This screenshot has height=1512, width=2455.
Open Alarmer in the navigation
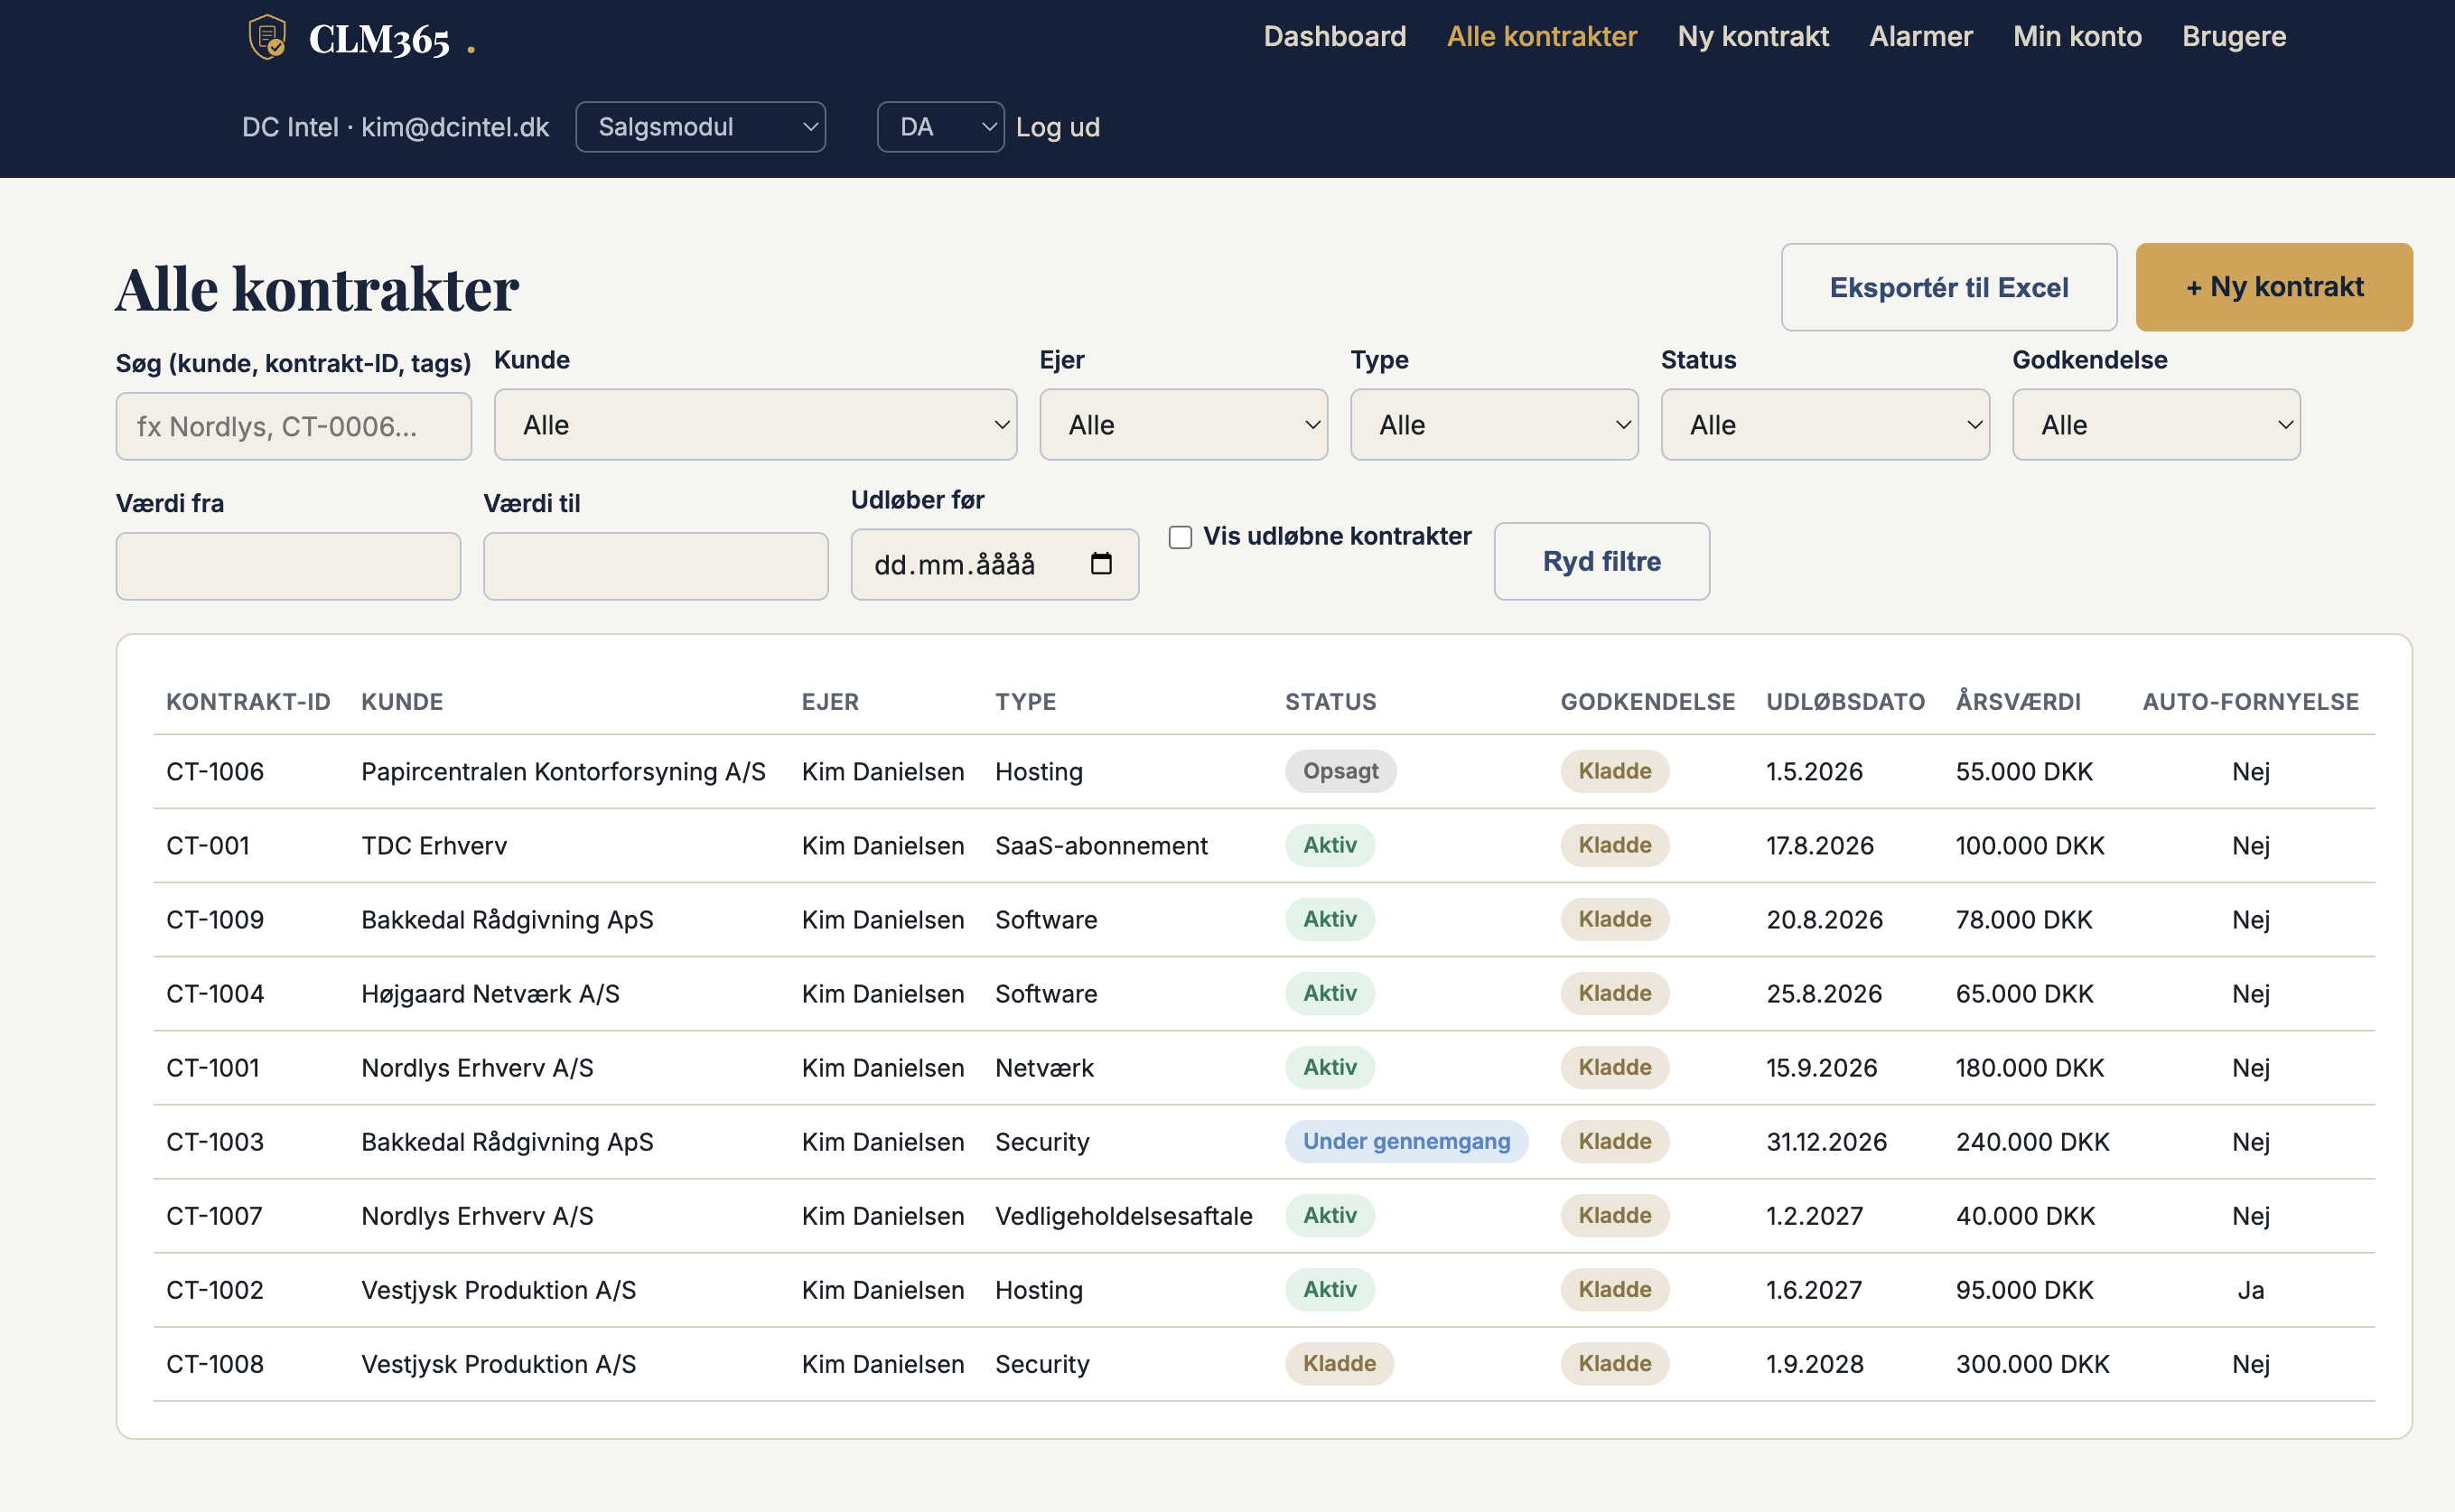[1921, 37]
